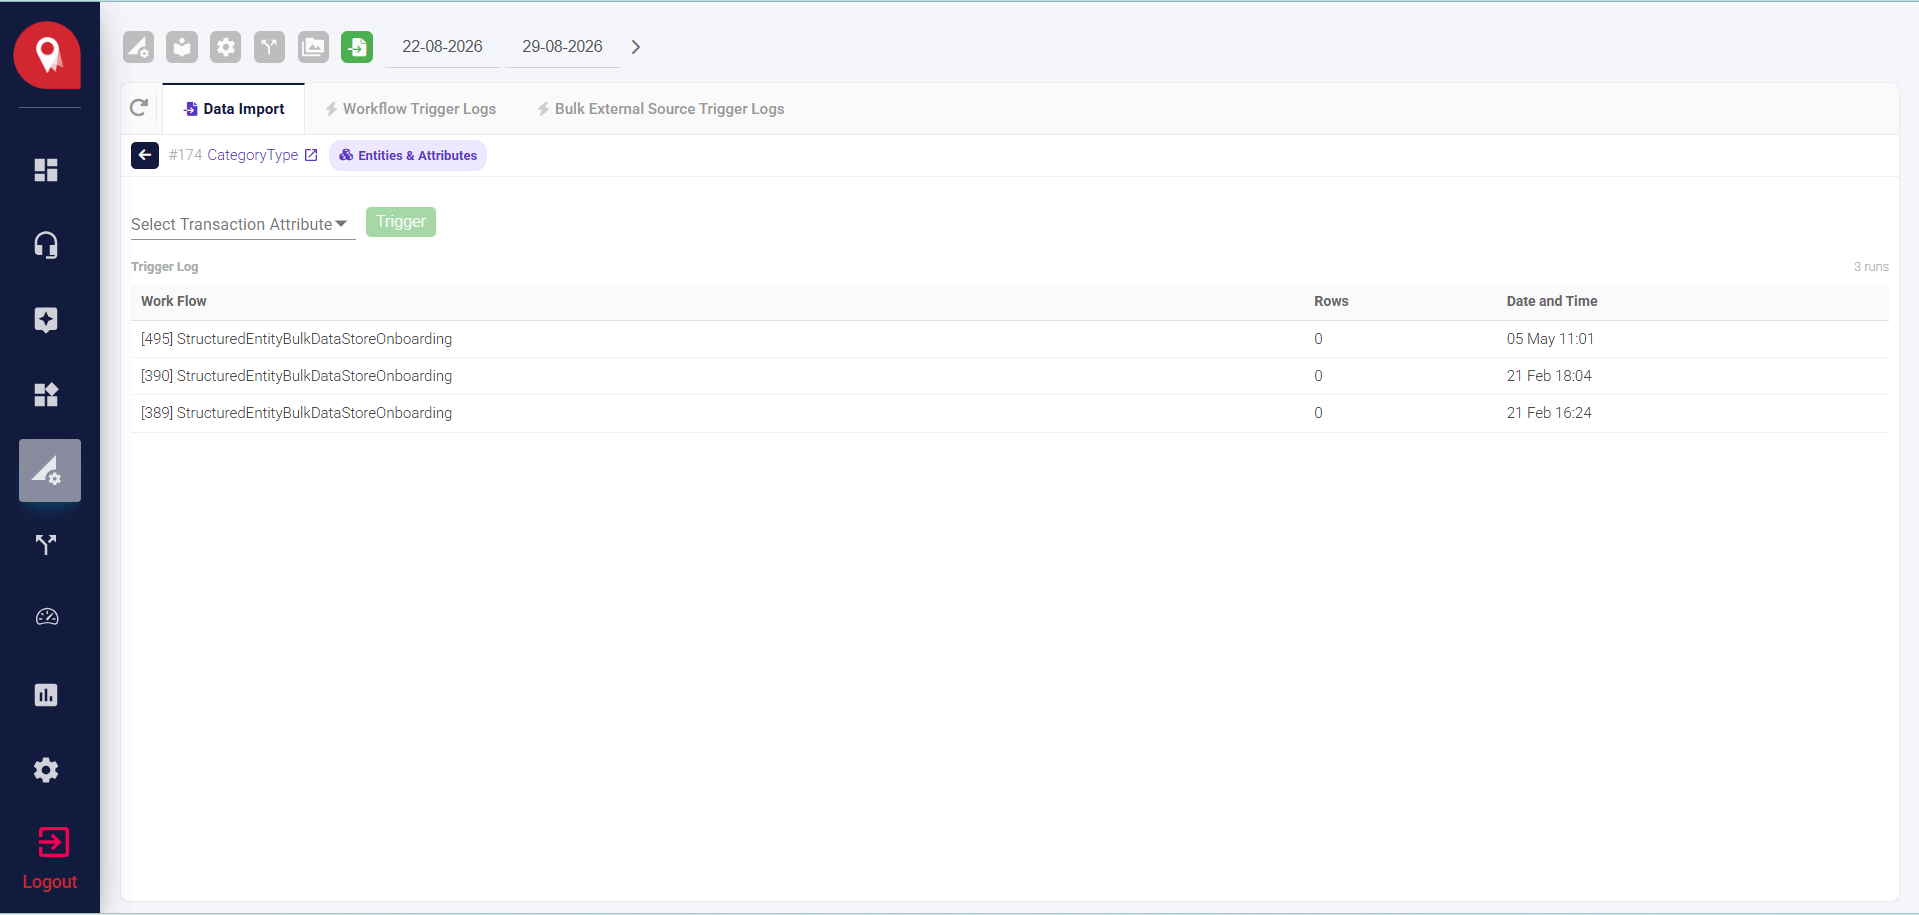Select the [390] StructuredEntityBulkDataStoreOnboarding row
The width and height of the screenshot is (1919, 915).
(x=1010, y=376)
